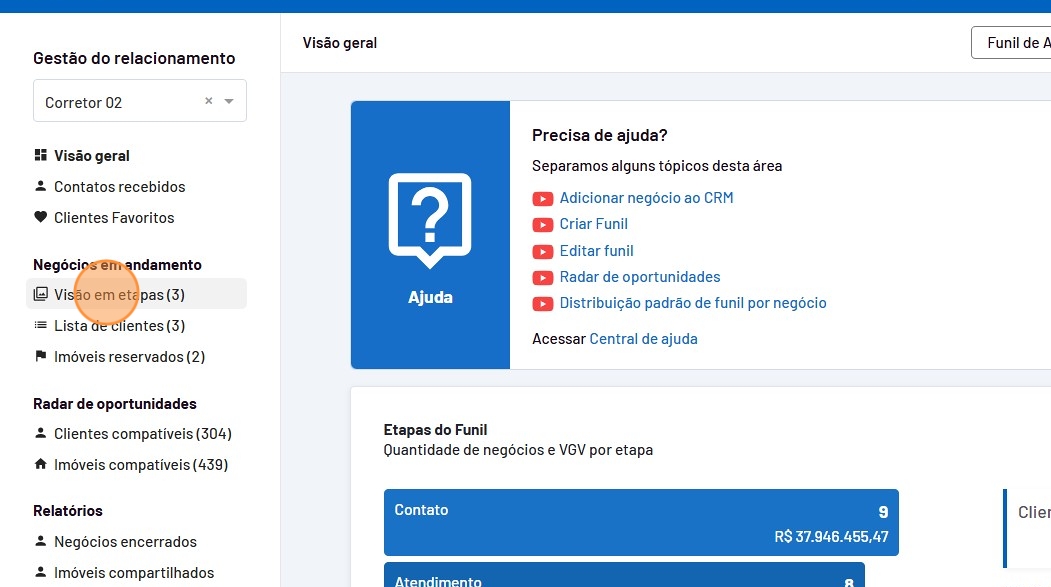Click the Lista de clientes list icon

[40, 326]
